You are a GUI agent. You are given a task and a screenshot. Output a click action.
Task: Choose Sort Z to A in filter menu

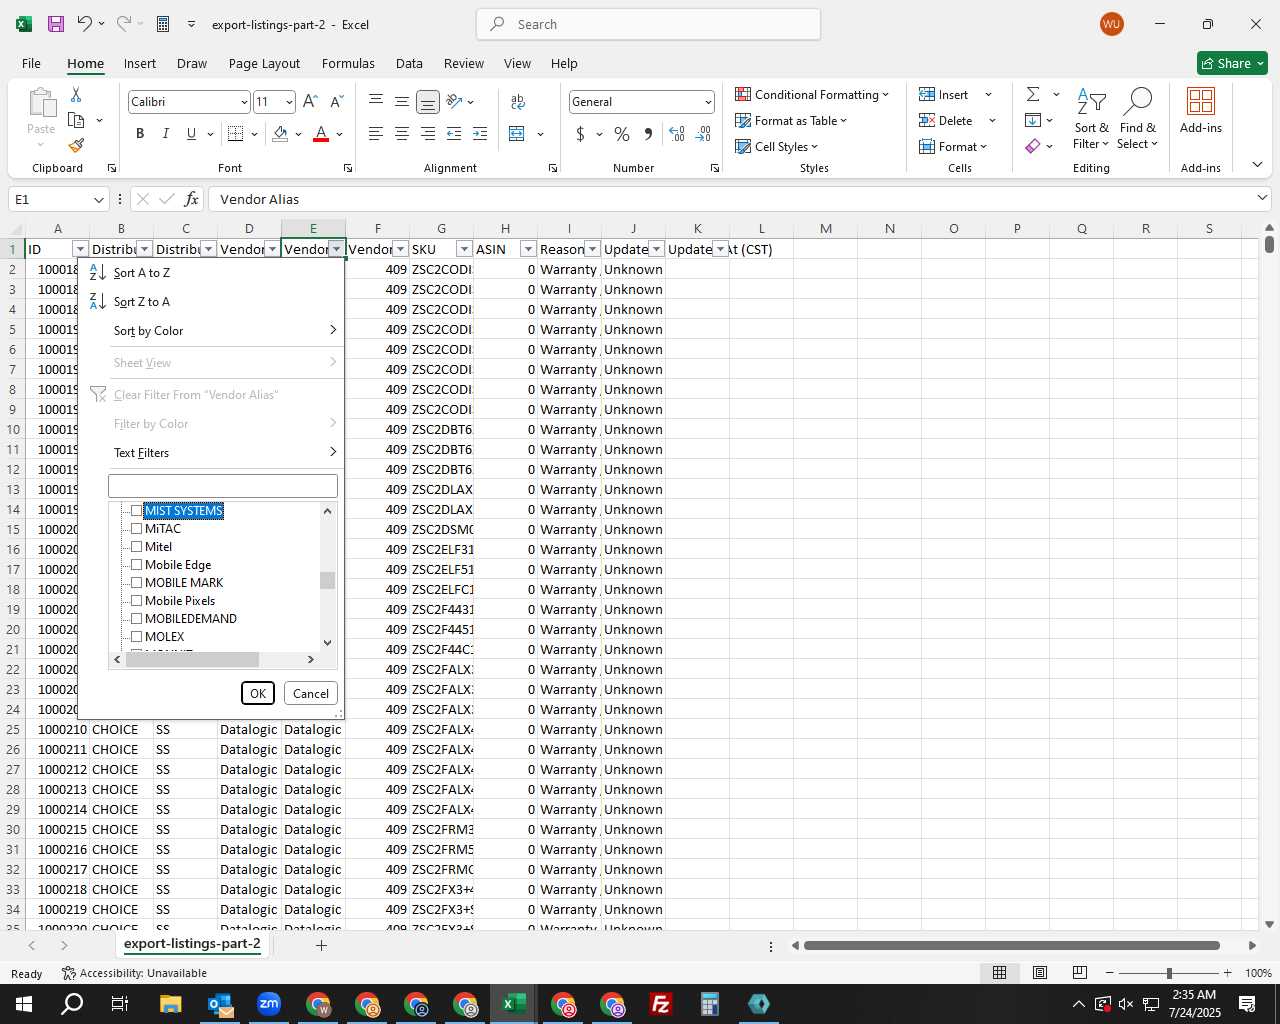pyautogui.click(x=212, y=302)
